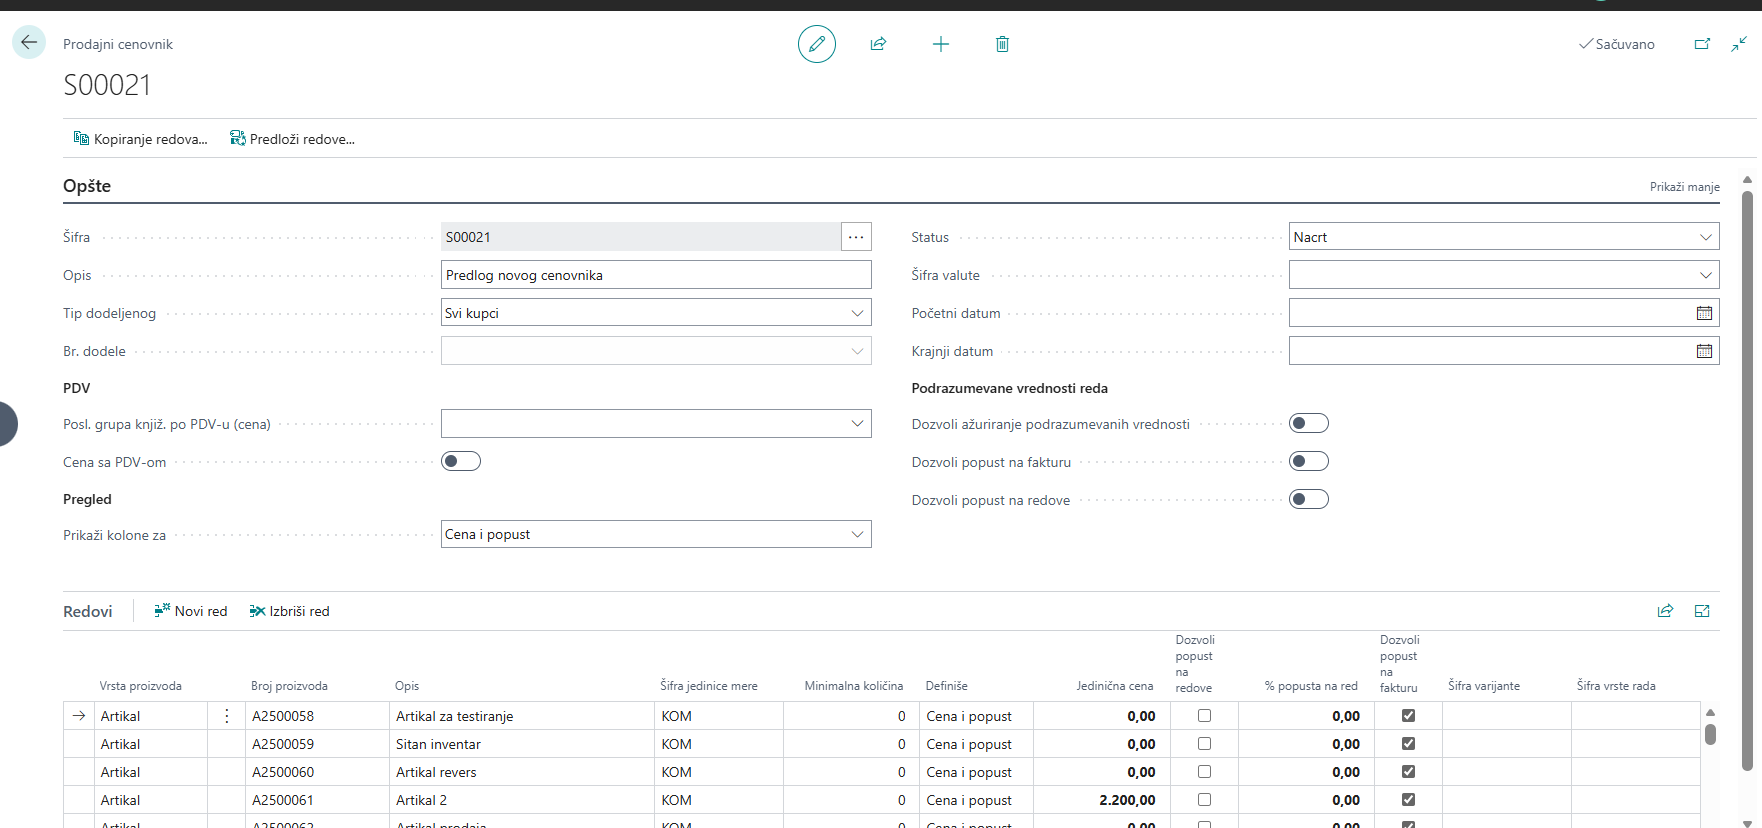Open page in new window icon
Viewport: 1762px width, 828px height.
1702,44
